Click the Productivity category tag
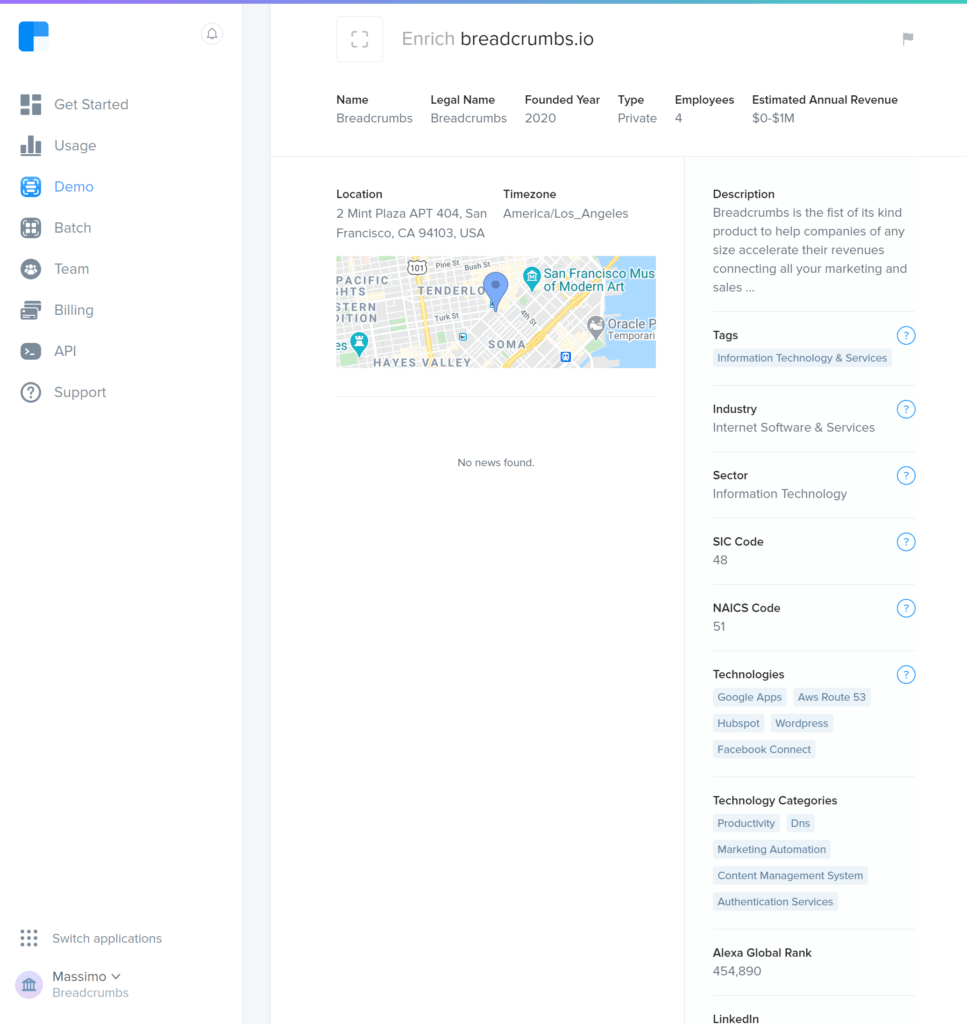 (x=746, y=823)
